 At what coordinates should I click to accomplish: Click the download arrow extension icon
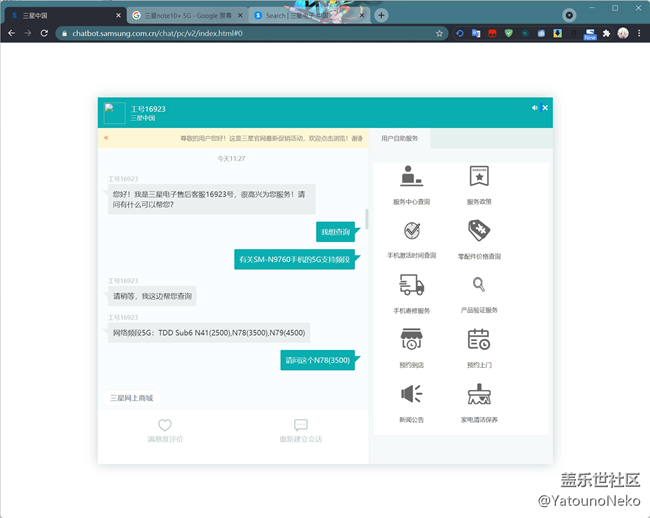click(558, 33)
